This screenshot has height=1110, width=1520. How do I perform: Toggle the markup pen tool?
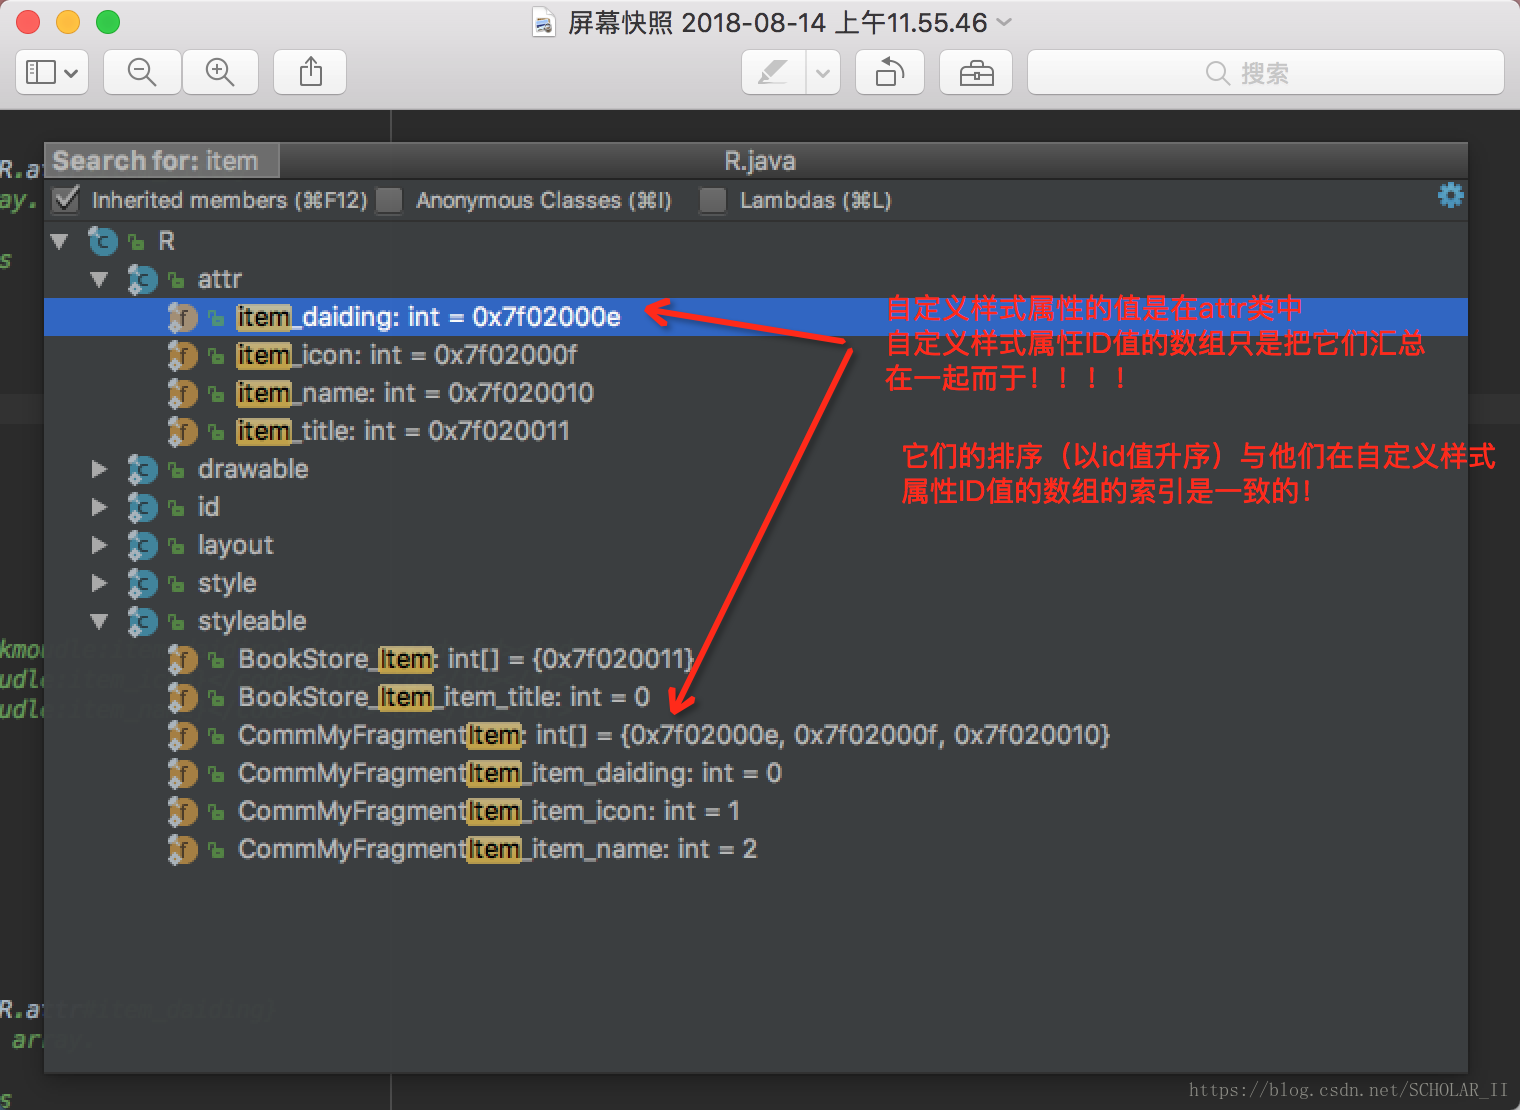point(773,73)
